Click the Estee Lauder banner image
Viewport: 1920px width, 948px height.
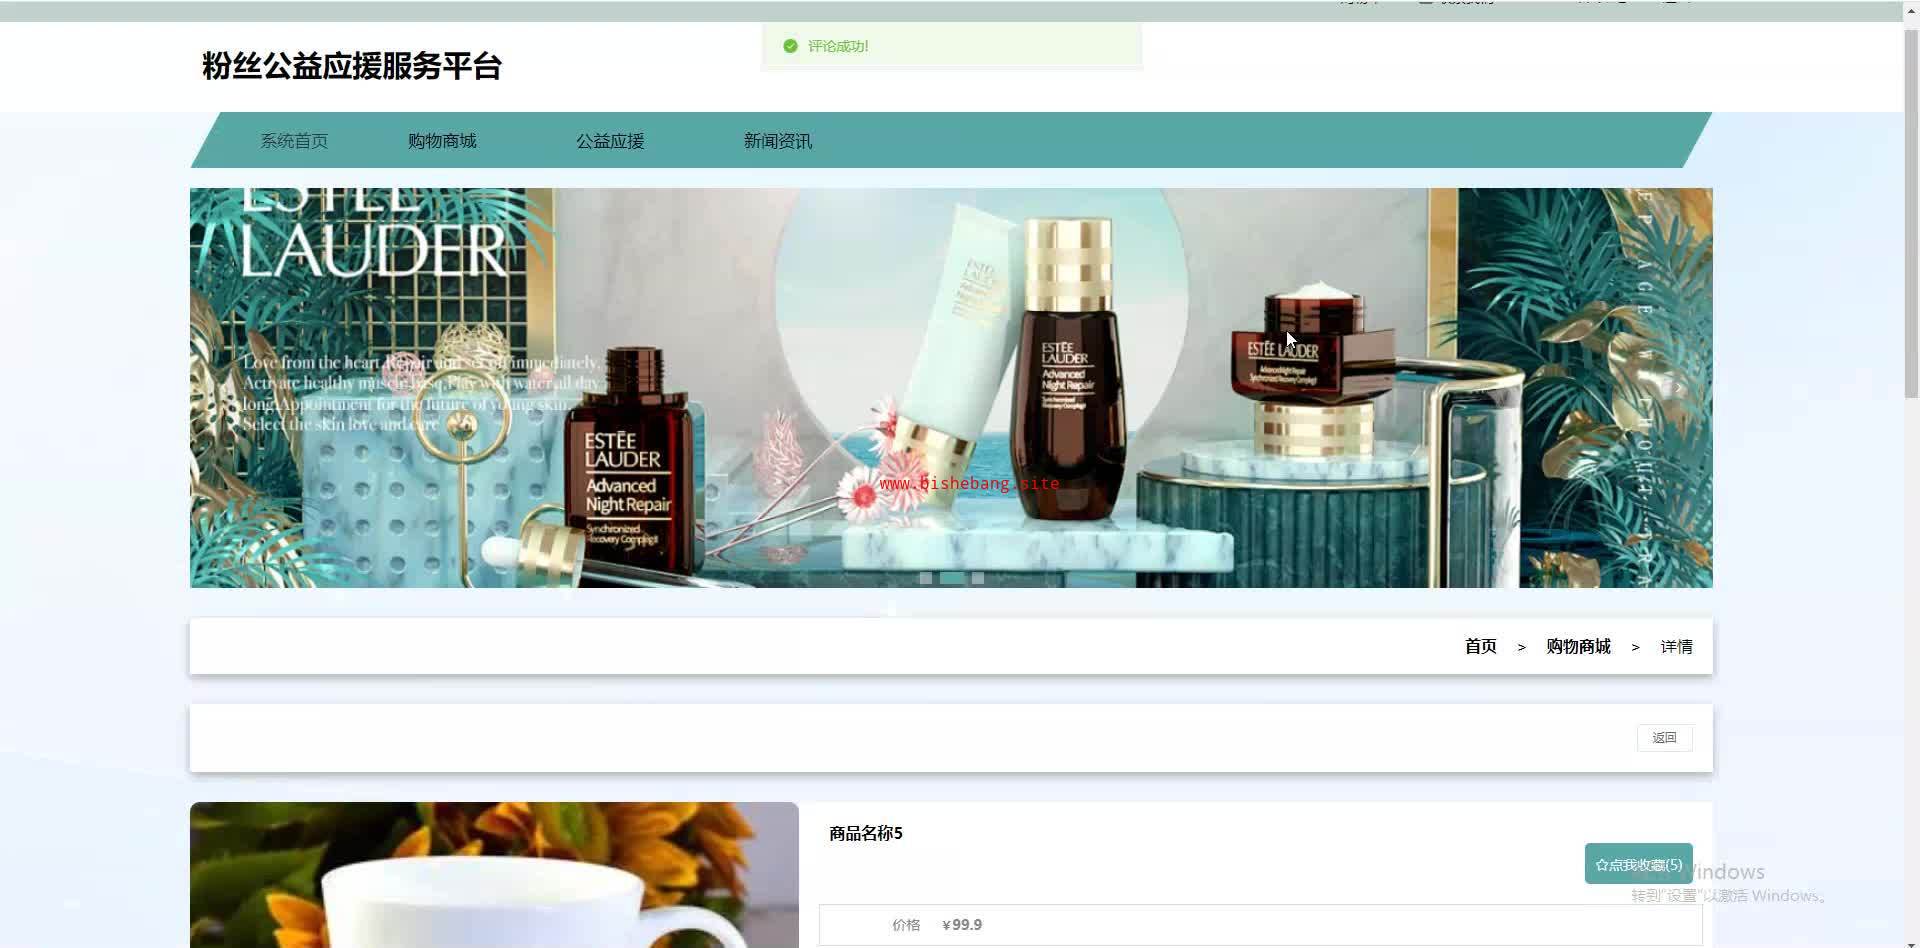coord(951,388)
